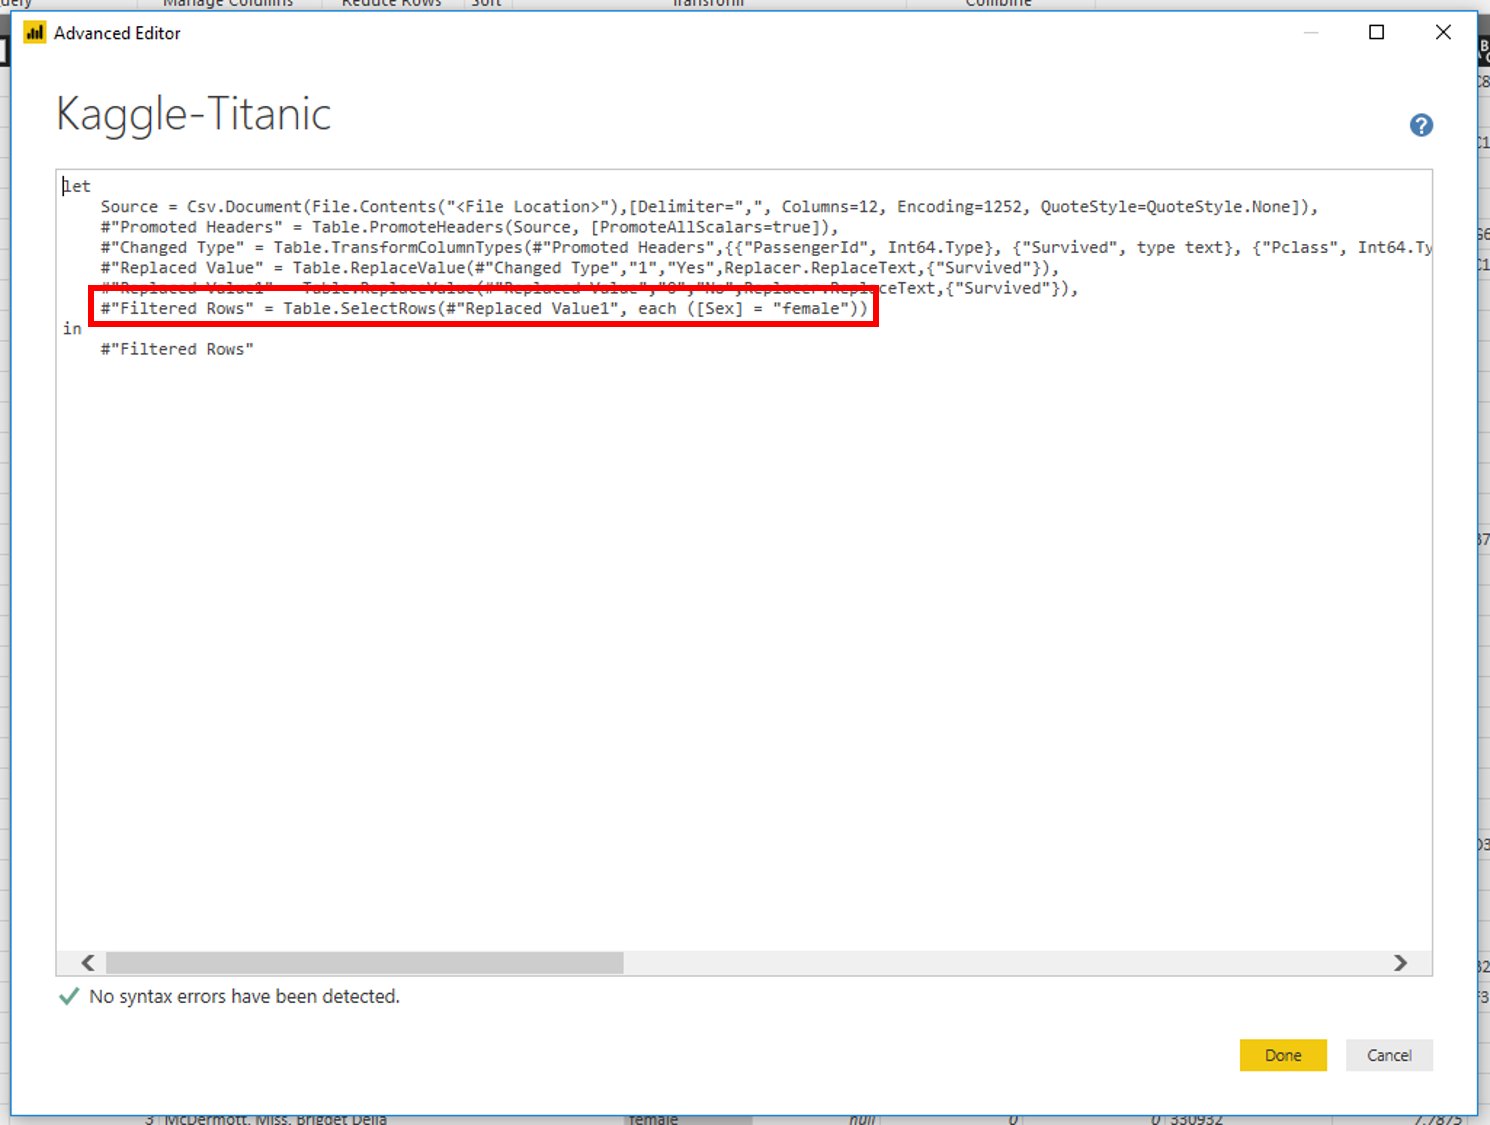Click the #"Changed Type" code line

click(766, 247)
